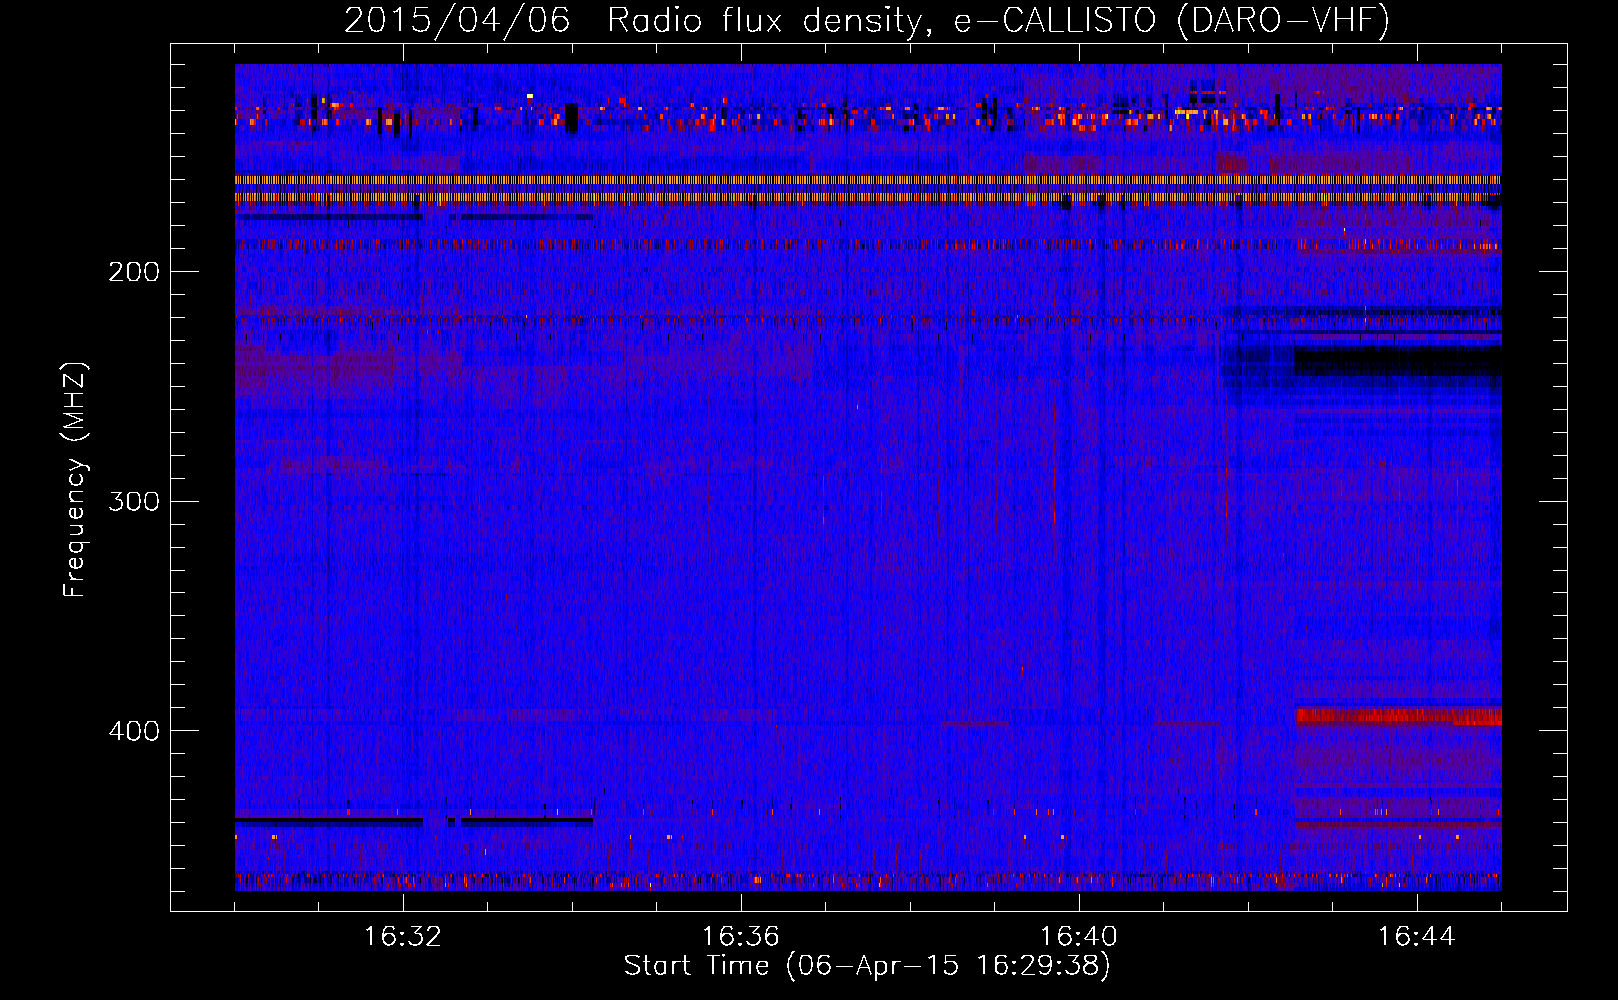Click the 16:40 time tick label
The image size is (1618, 1000).
pyautogui.click(x=1079, y=937)
